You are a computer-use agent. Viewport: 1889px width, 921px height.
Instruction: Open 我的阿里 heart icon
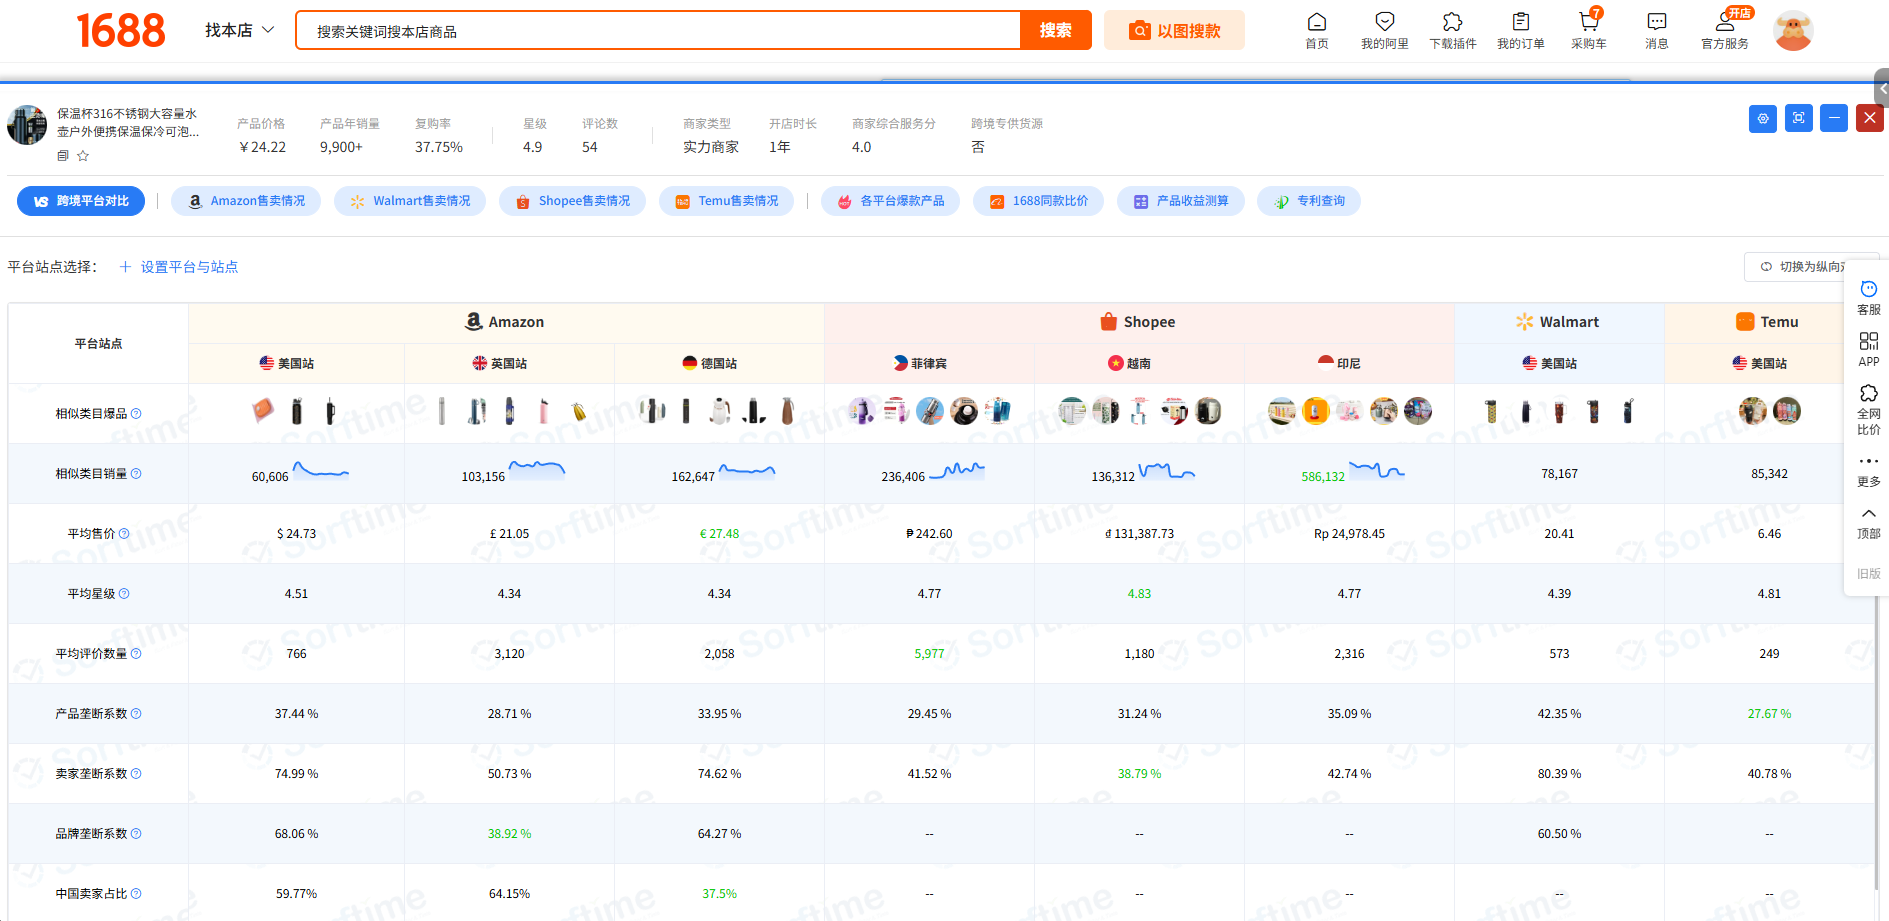[1384, 23]
